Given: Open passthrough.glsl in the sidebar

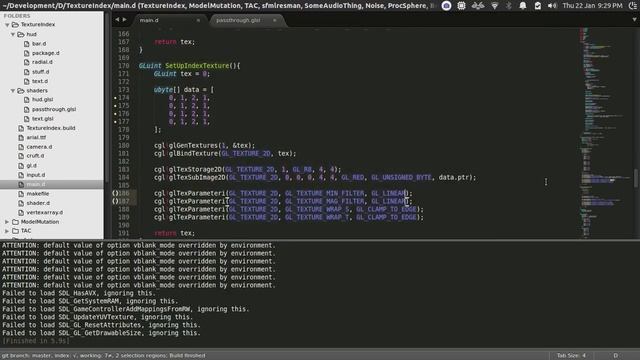Looking at the screenshot, I should point(54,109).
